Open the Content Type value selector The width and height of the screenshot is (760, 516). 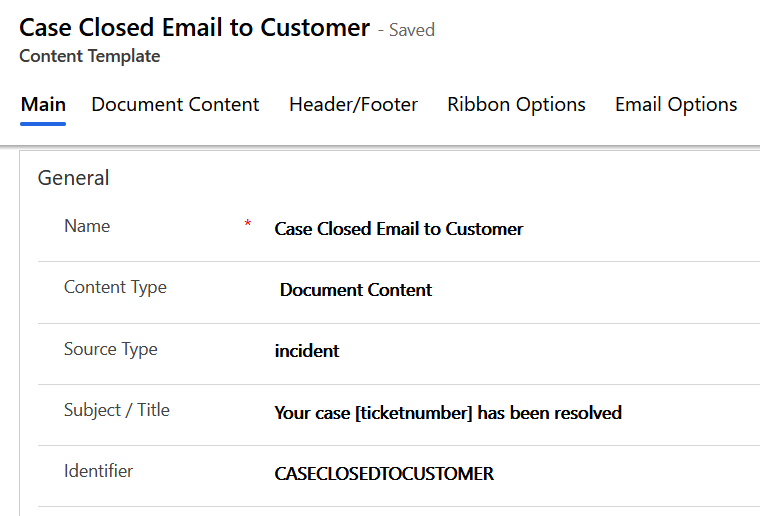click(x=356, y=290)
